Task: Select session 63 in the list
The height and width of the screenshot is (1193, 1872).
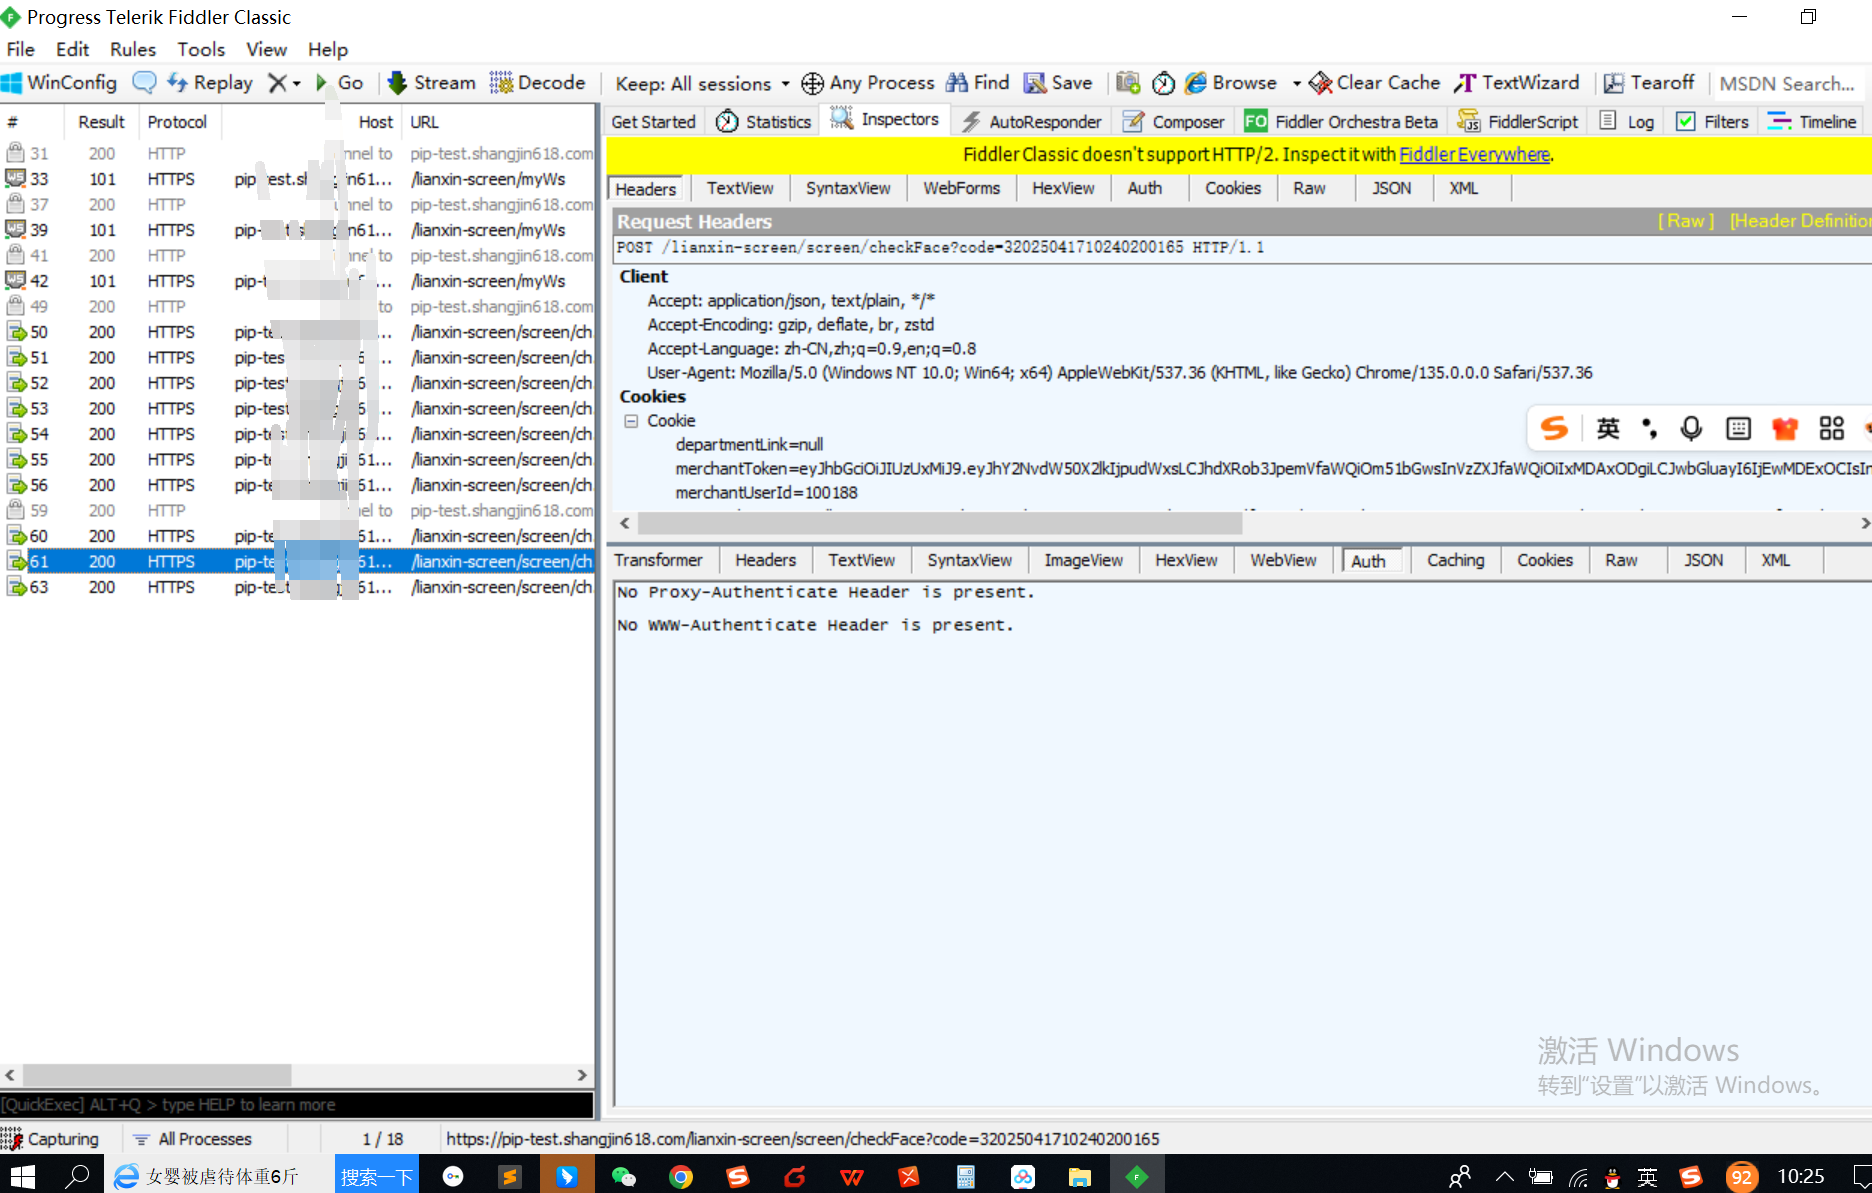Action: point(298,587)
